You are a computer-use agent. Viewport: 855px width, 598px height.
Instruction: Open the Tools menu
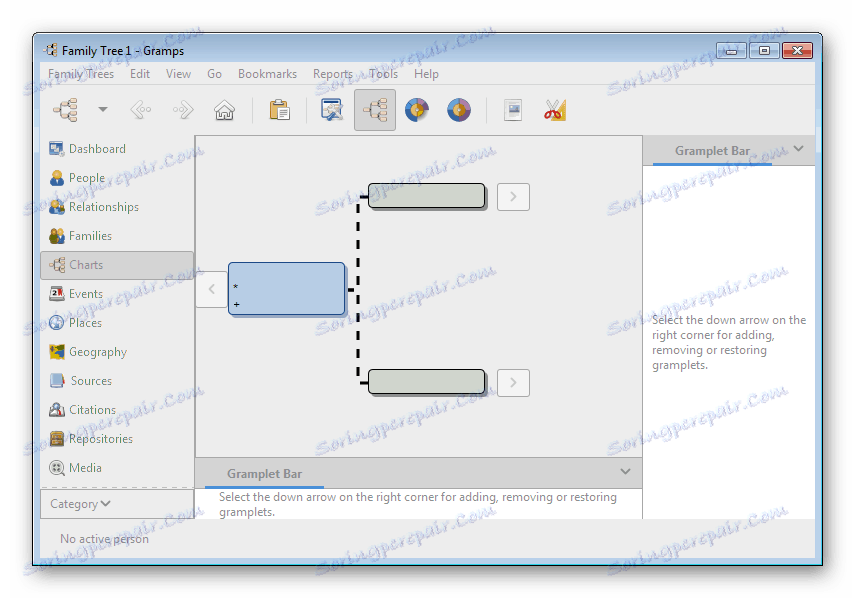coord(383,74)
